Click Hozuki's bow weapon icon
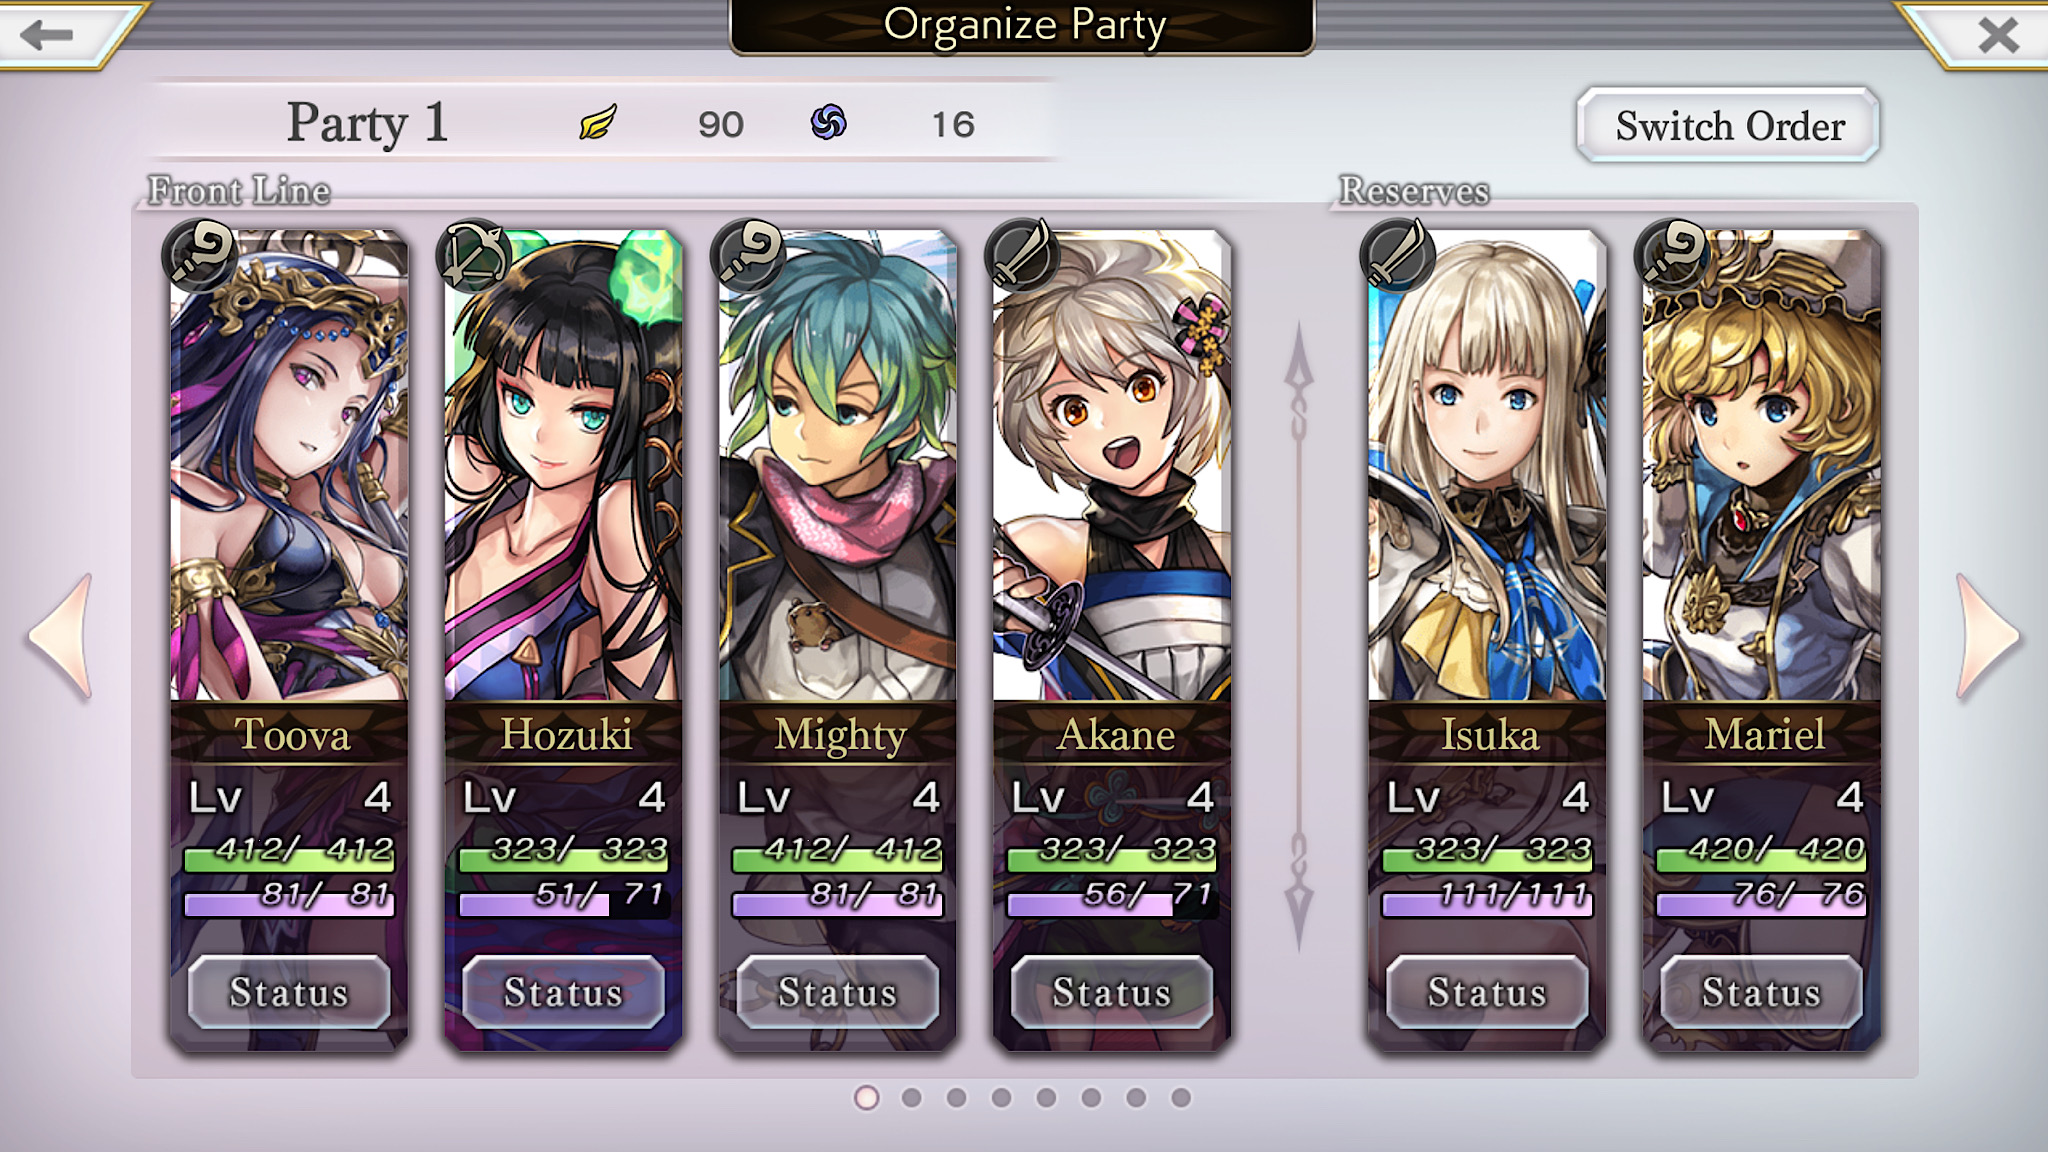 point(474,256)
